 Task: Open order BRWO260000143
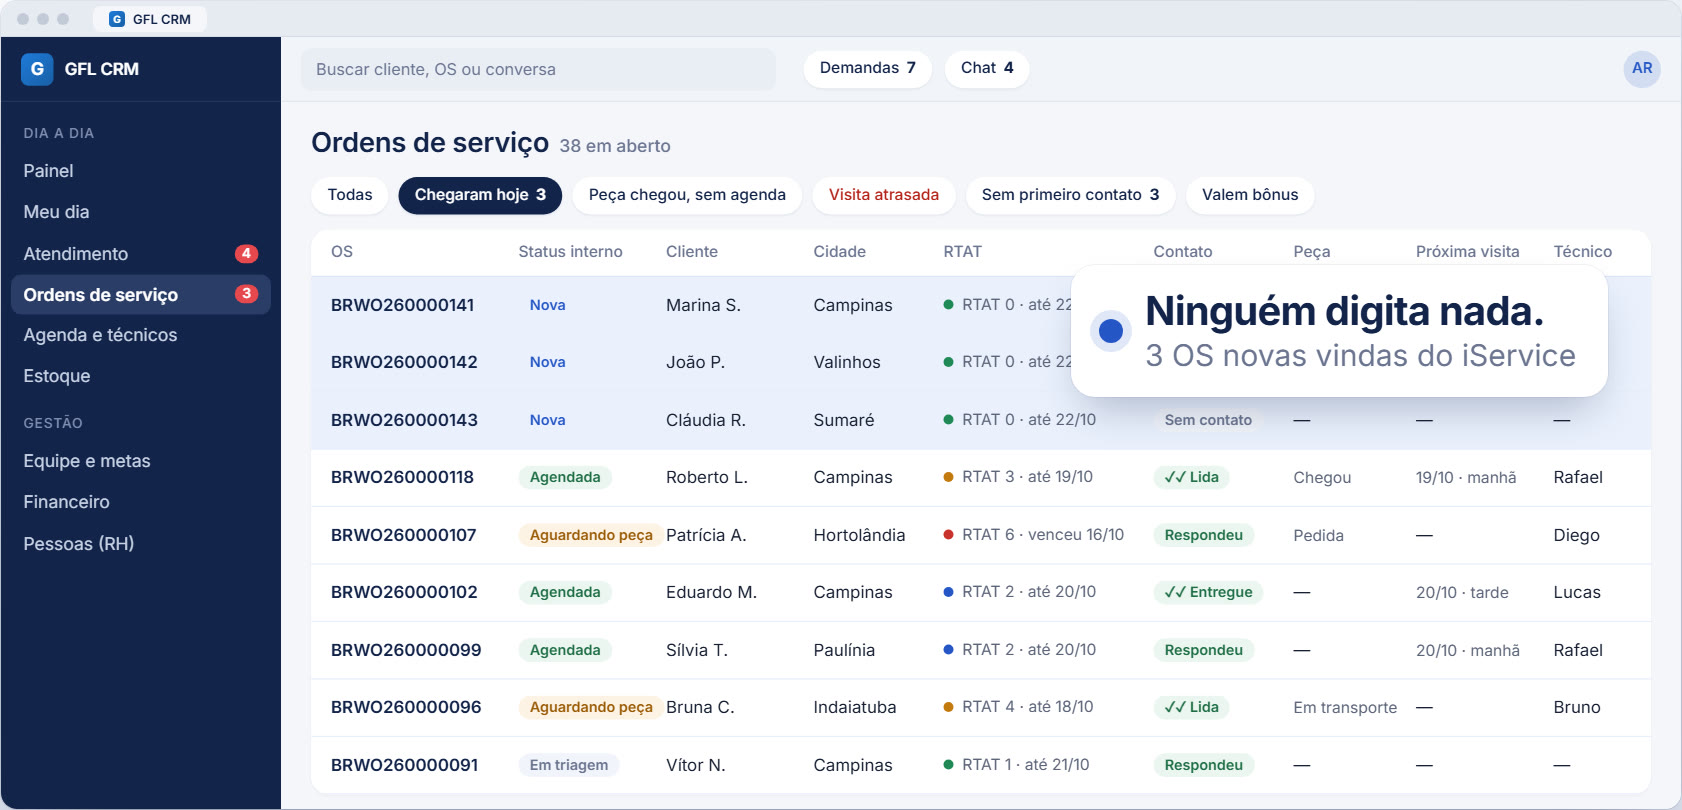click(x=404, y=420)
